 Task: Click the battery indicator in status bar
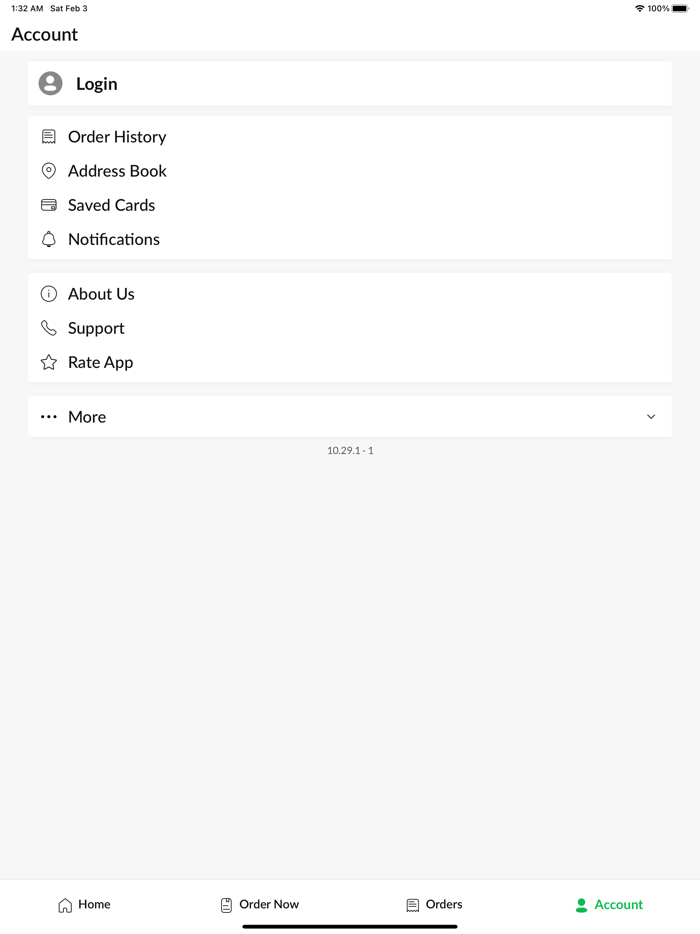click(x=680, y=8)
